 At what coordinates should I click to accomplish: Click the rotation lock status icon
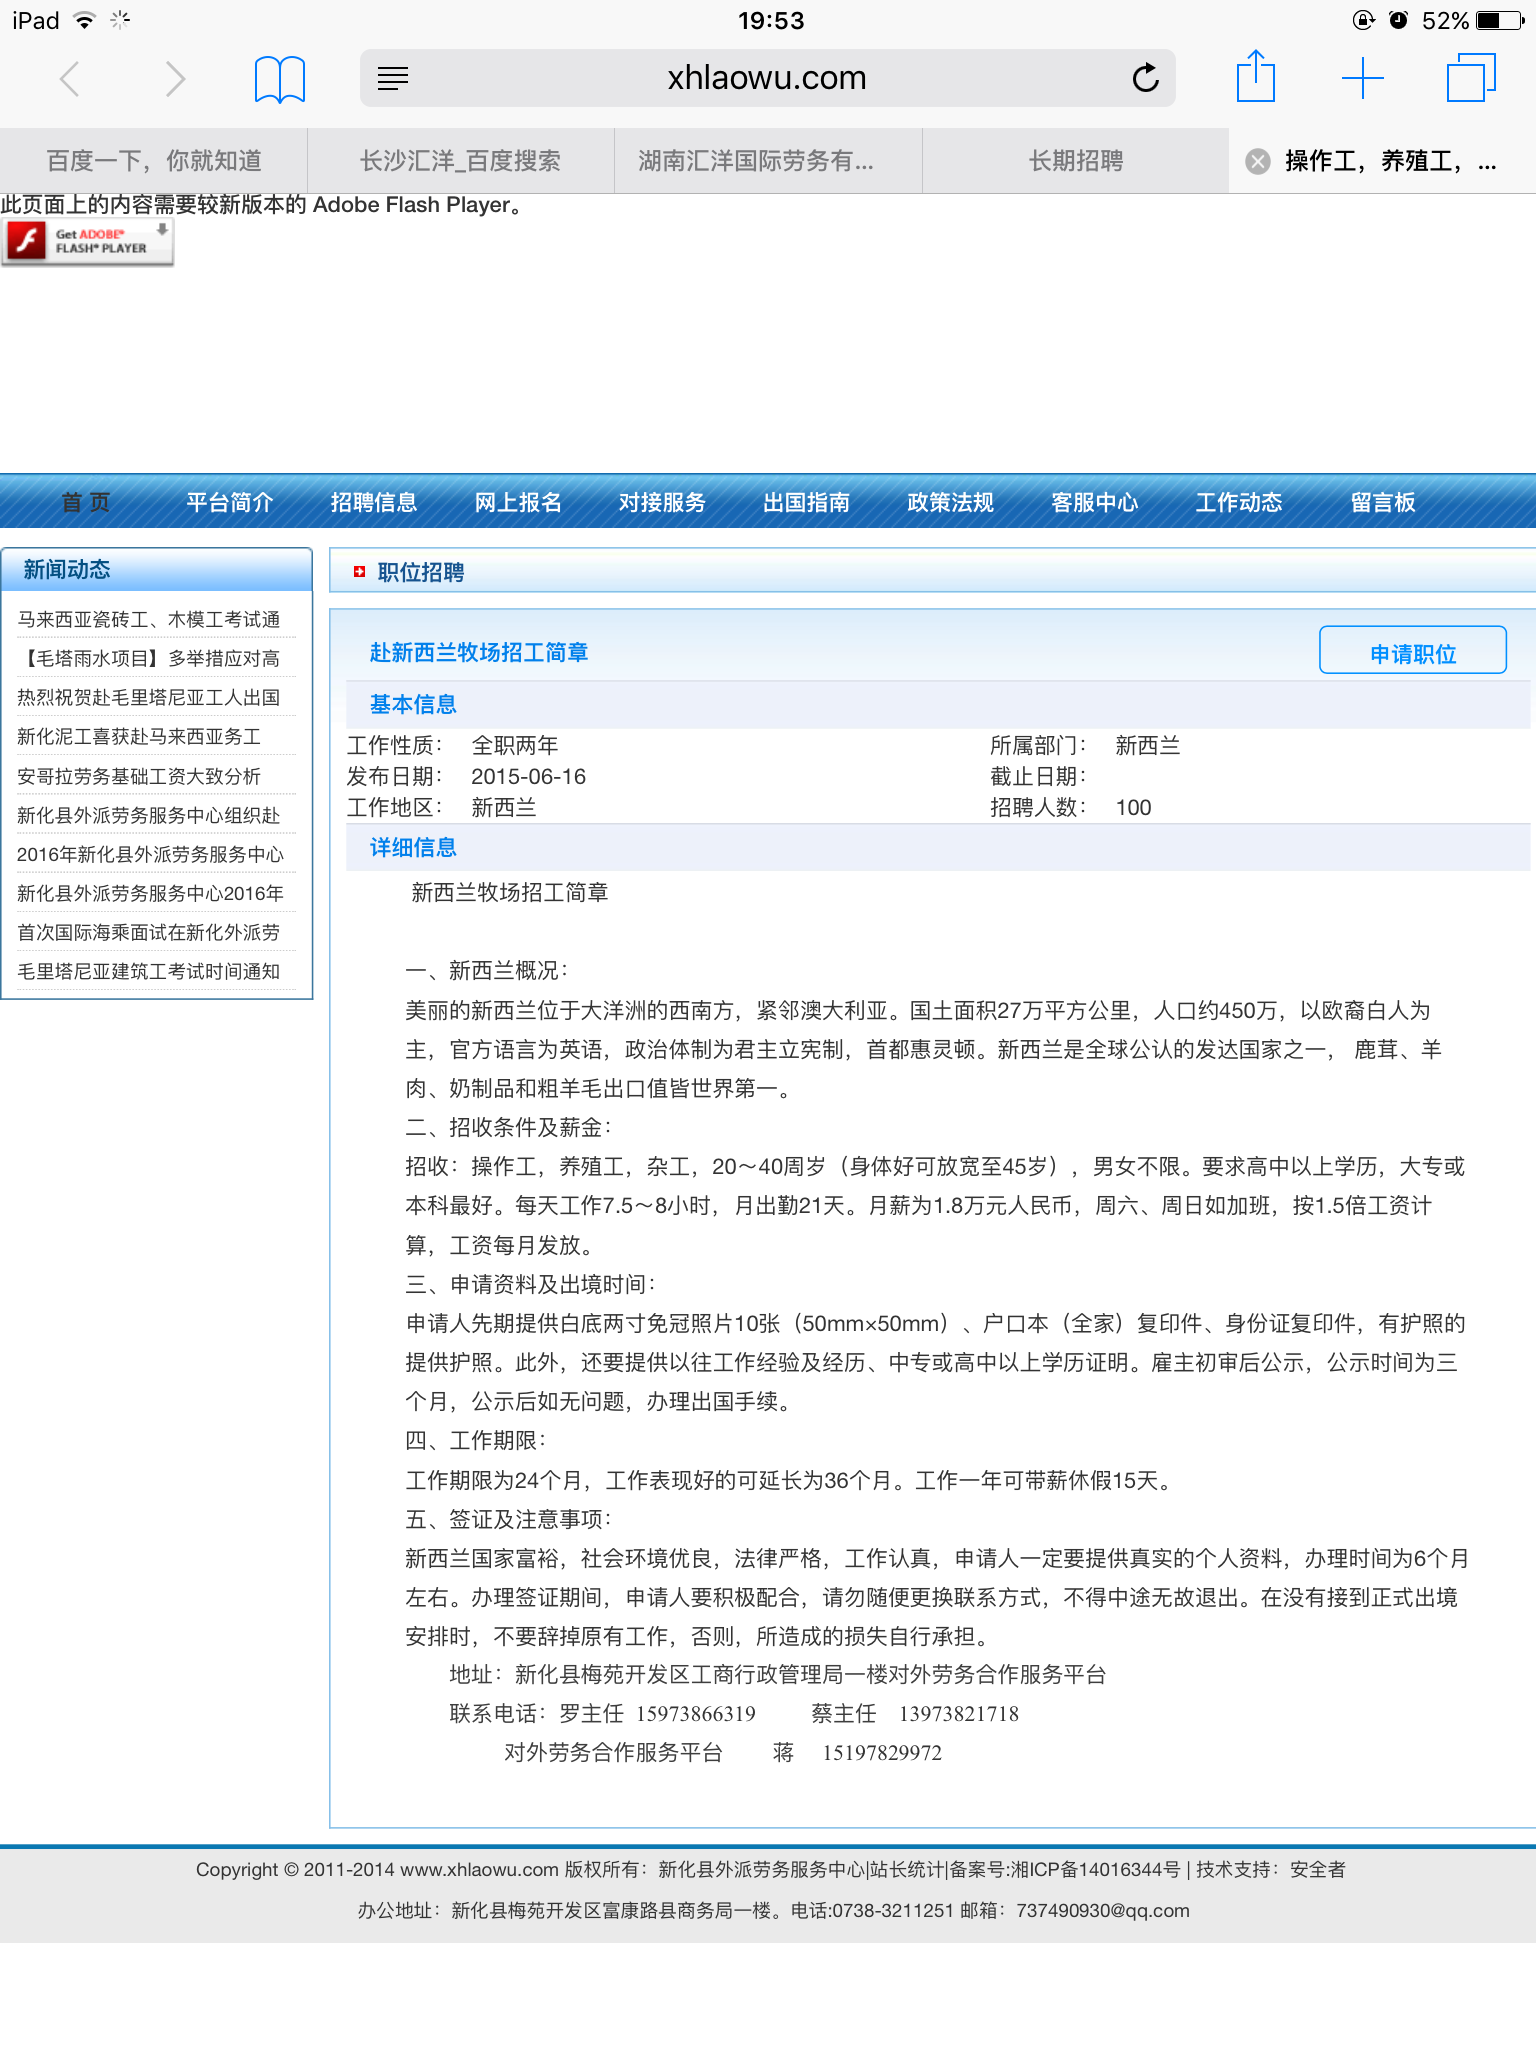tap(1363, 20)
